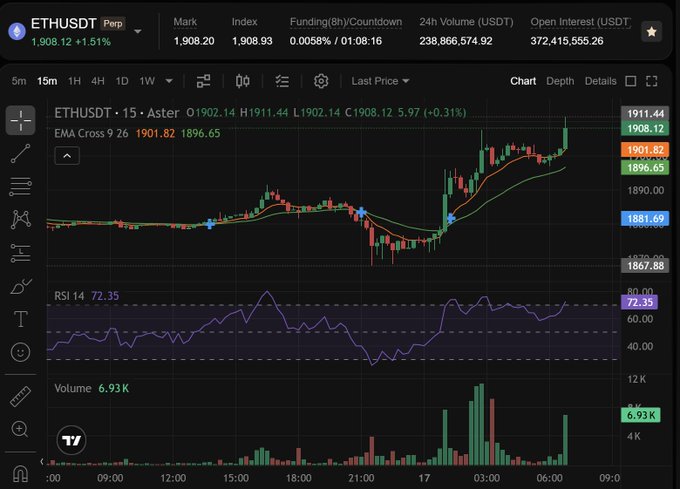Click the Open Interest (USDT) label

click(x=580, y=22)
